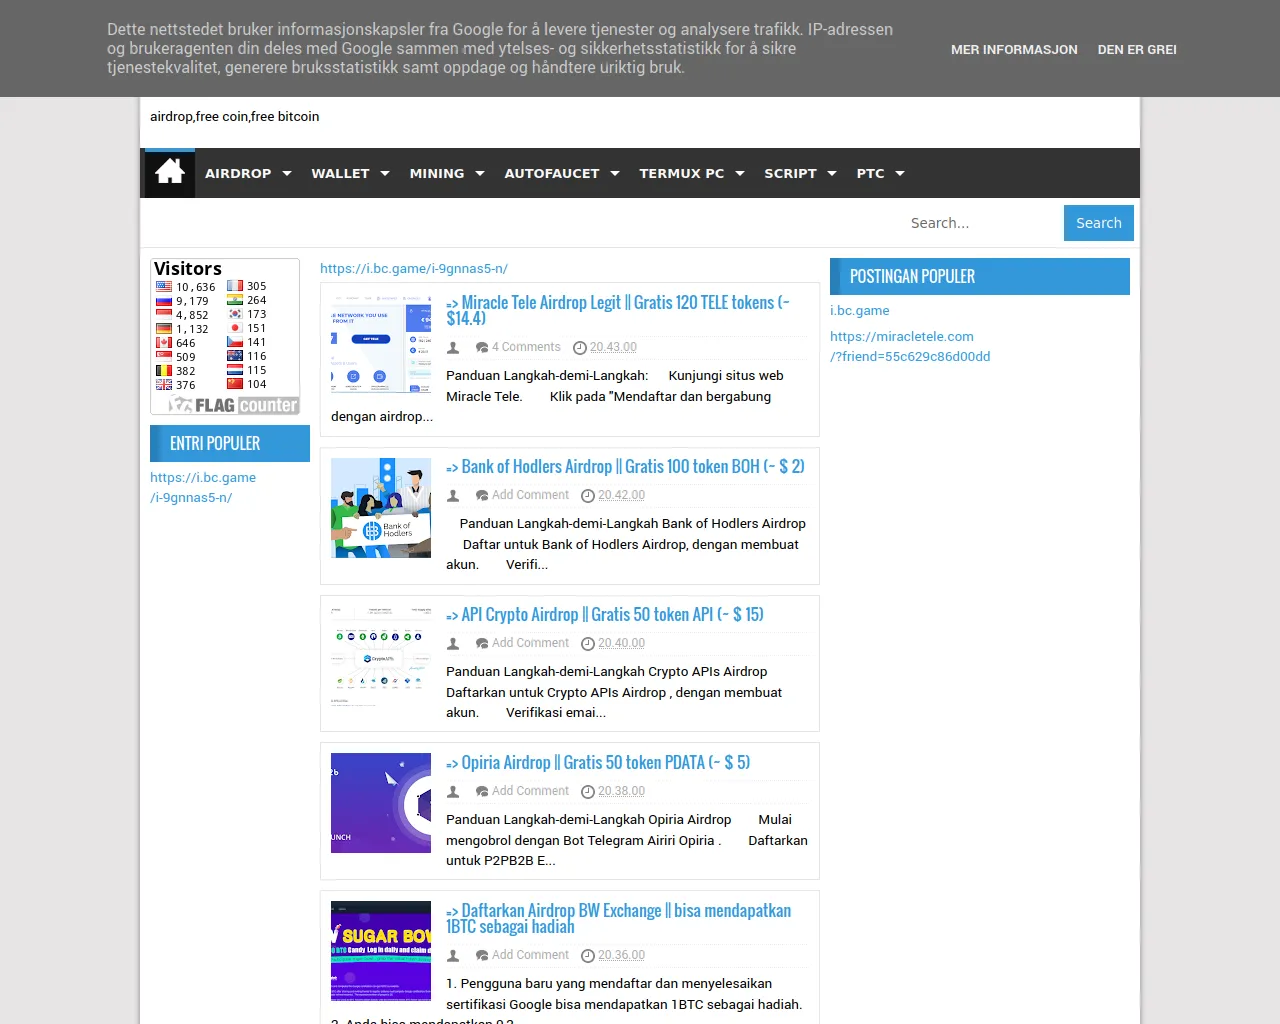Click Add Comment on Opiria Airdrop post
Screen dimensions: 1280x1024
pos(530,791)
